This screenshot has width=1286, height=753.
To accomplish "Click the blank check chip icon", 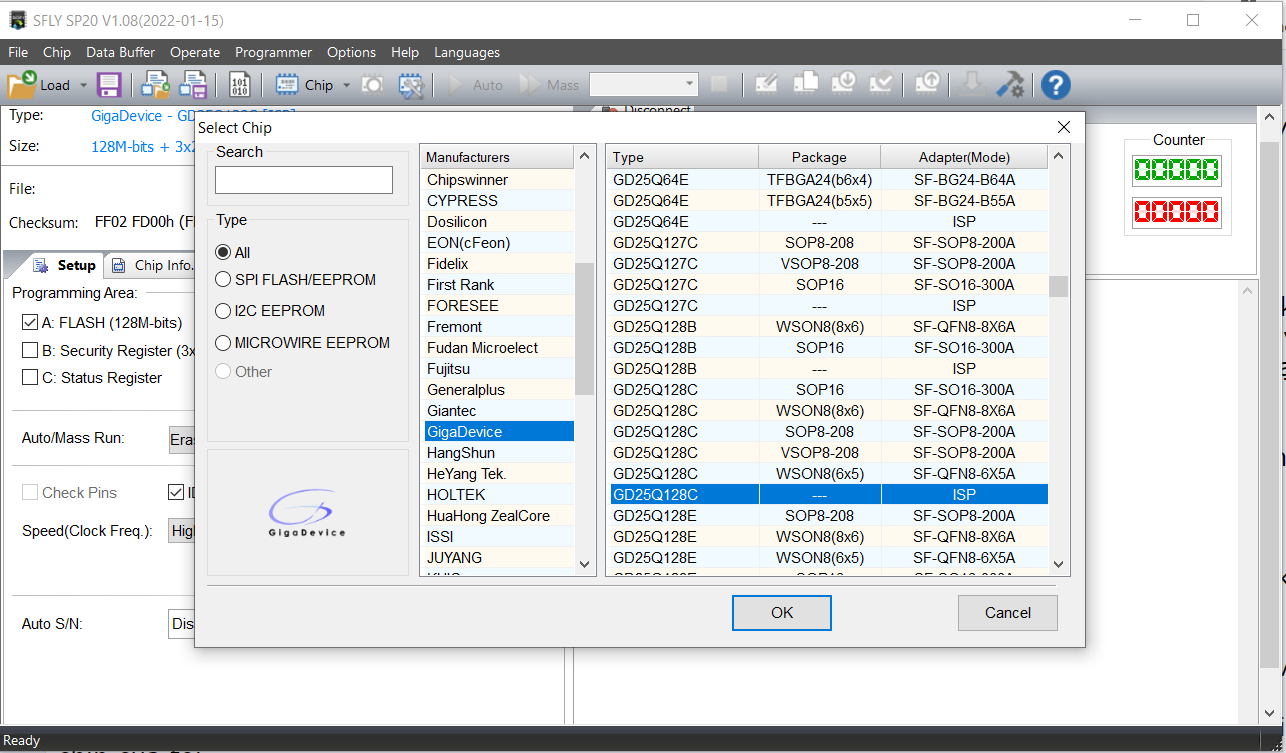I will [x=806, y=84].
